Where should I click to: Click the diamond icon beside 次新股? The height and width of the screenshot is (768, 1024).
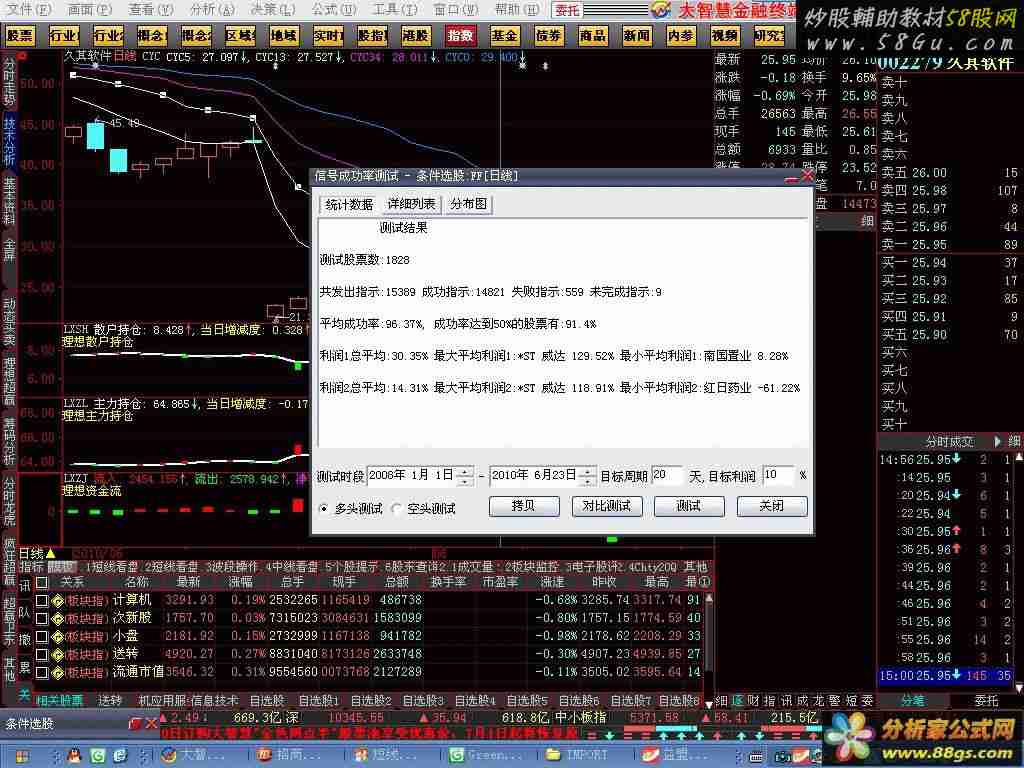pyautogui.click(x=57, y=618)
